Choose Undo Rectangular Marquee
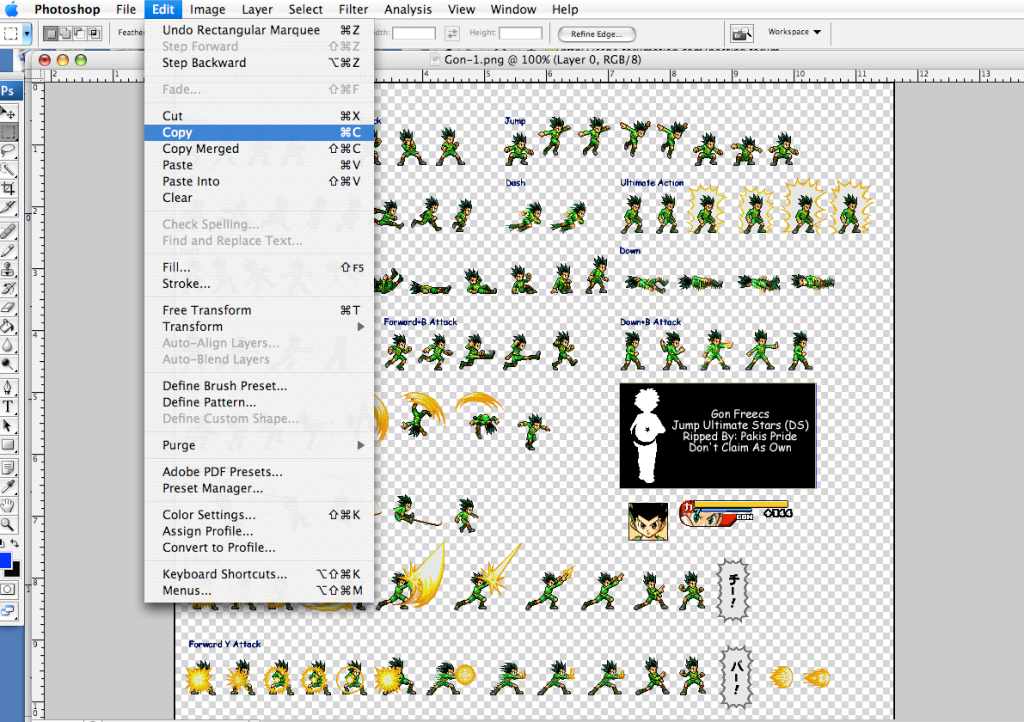 tap(259, 30)
